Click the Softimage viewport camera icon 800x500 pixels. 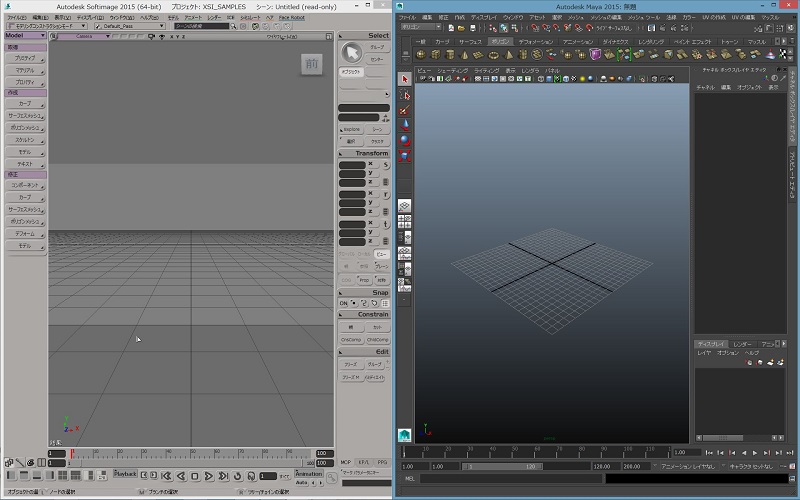[151, 37]
